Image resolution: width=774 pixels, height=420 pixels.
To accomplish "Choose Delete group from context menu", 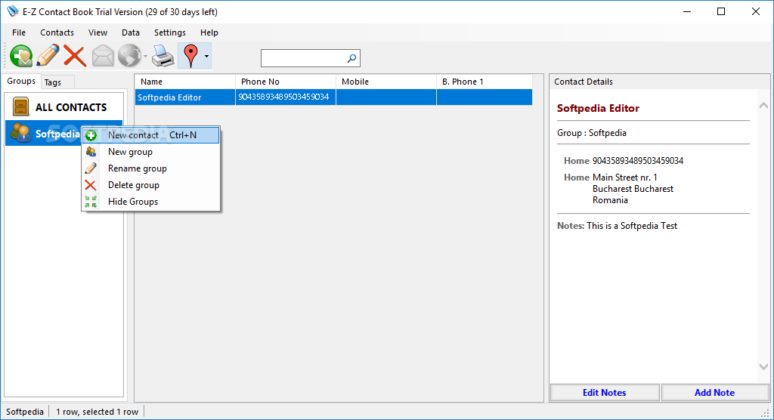I will tap(133, 185).
